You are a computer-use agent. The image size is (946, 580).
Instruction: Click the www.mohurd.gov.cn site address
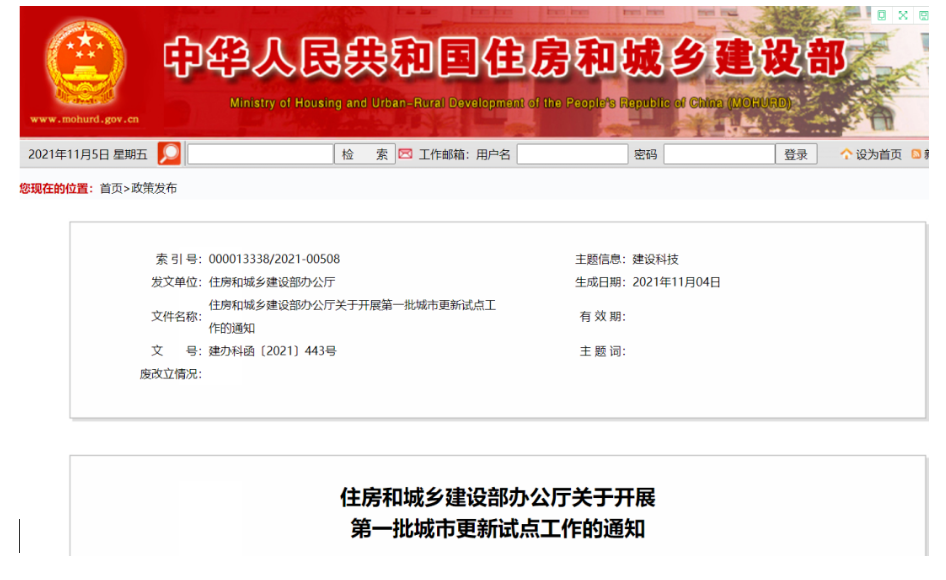[x=84, y=120]
